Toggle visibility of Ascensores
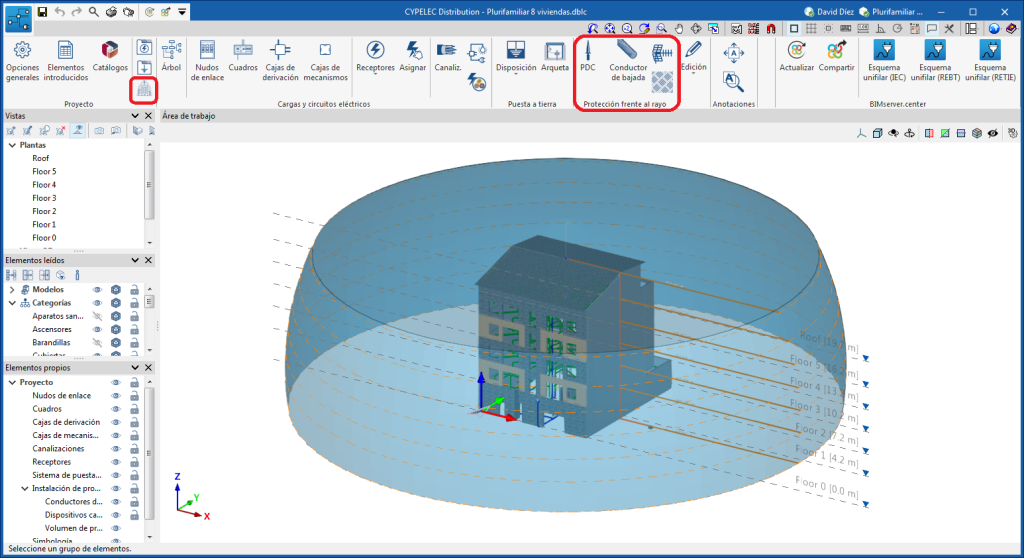The height and width of the screenshot is (558, 1024). (x=97, y=329)
